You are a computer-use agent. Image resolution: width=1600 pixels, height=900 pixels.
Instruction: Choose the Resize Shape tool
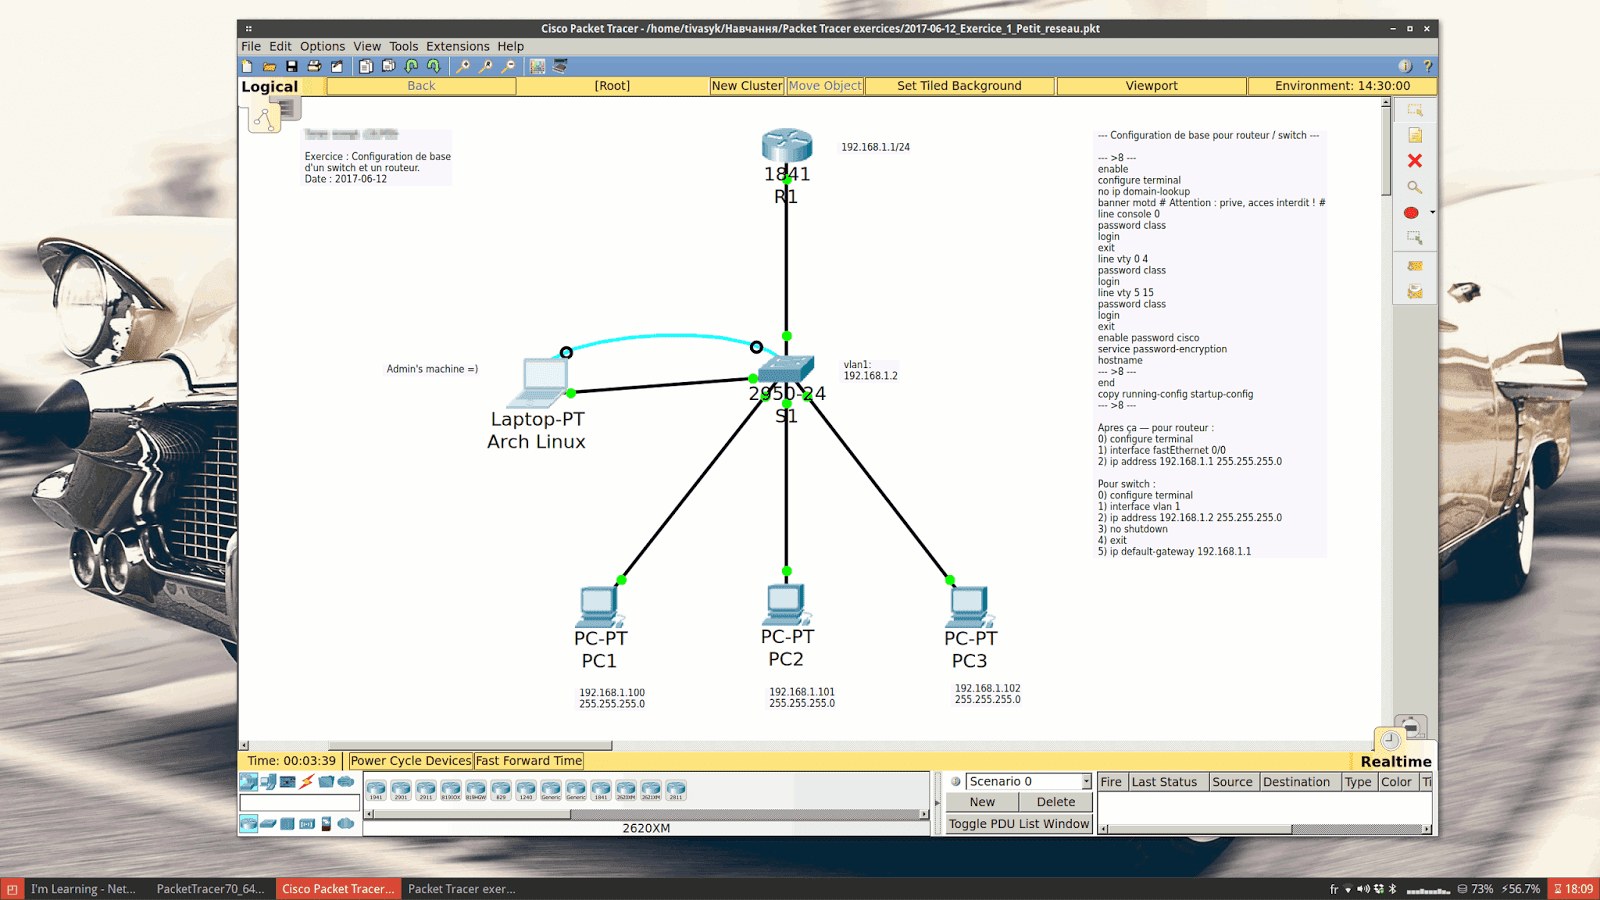coord(1414,238)
